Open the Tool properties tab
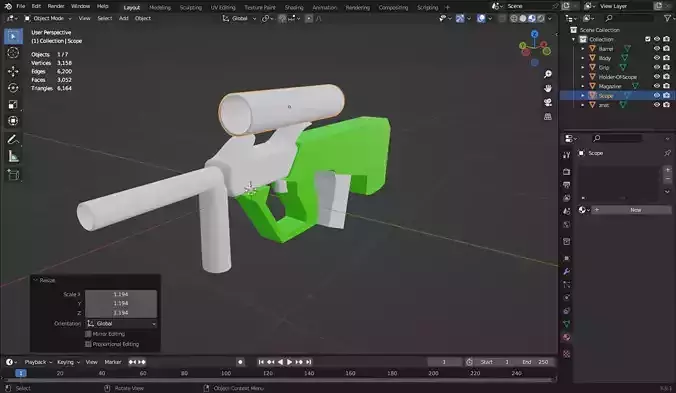Screen dimensions: 676x393 pos(566,155)
